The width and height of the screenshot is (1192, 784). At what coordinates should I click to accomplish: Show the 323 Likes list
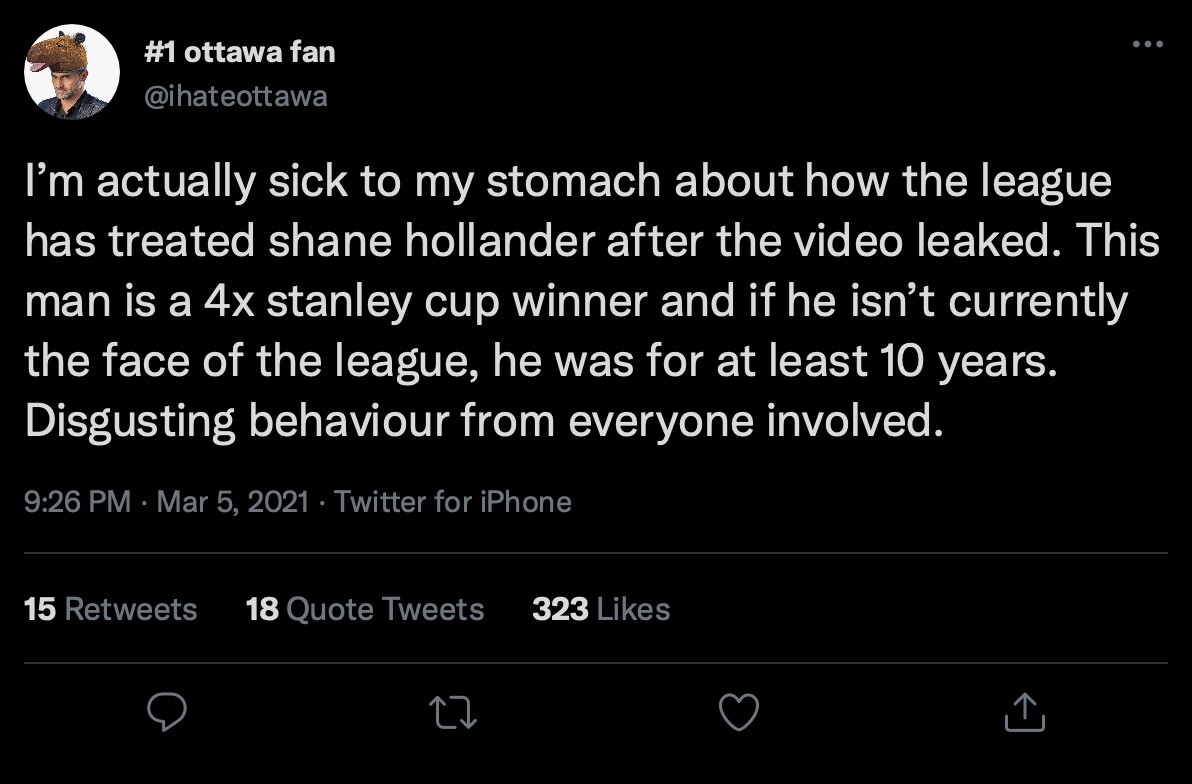[601, 609]
